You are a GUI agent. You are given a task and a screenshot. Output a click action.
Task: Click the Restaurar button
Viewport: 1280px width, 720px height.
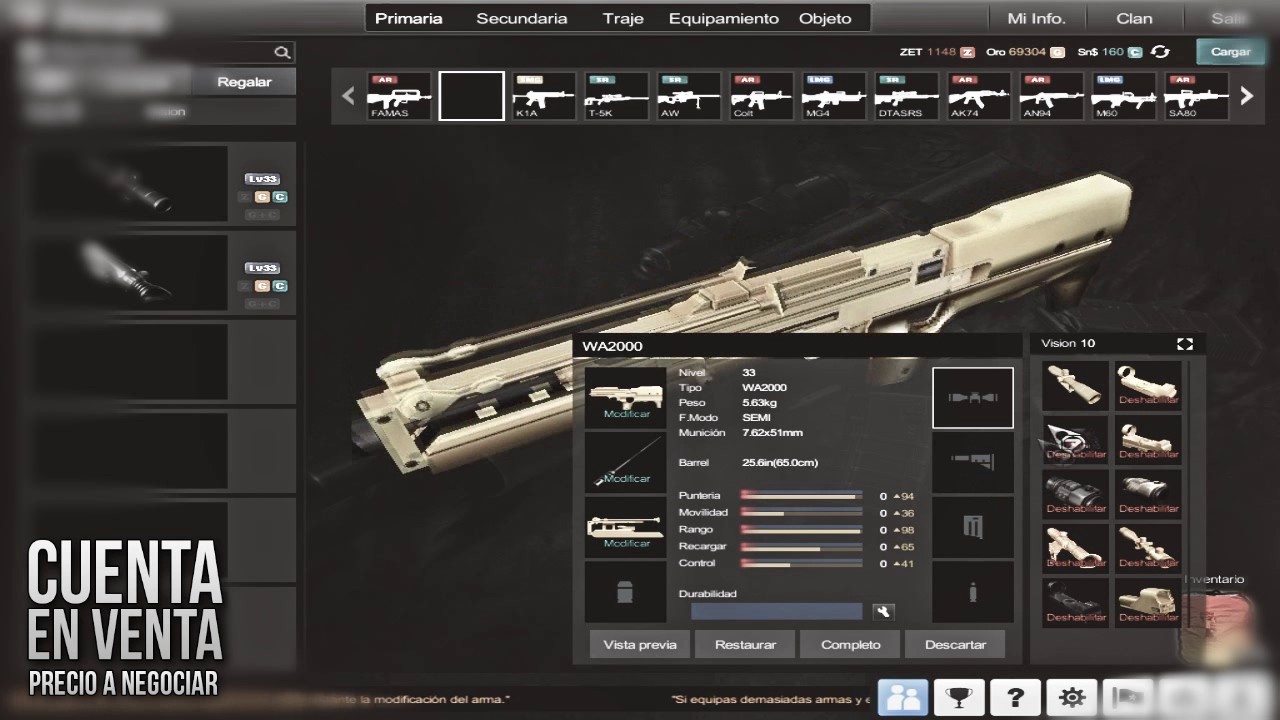pyautogui.click(x=745, y=645)
